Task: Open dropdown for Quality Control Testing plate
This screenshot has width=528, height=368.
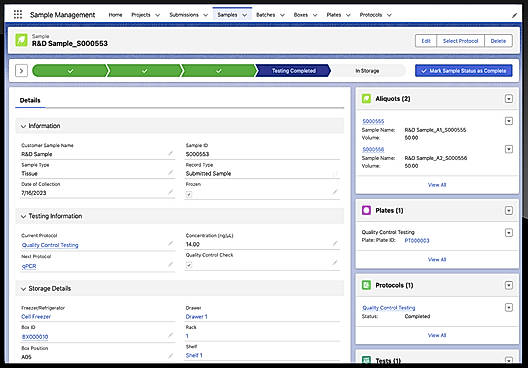Action: coord(509,233)
